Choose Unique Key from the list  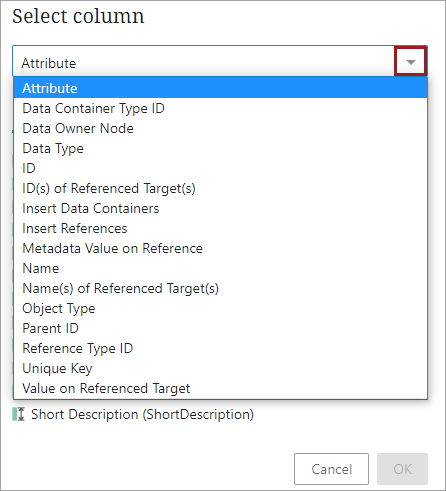[220, 368]
